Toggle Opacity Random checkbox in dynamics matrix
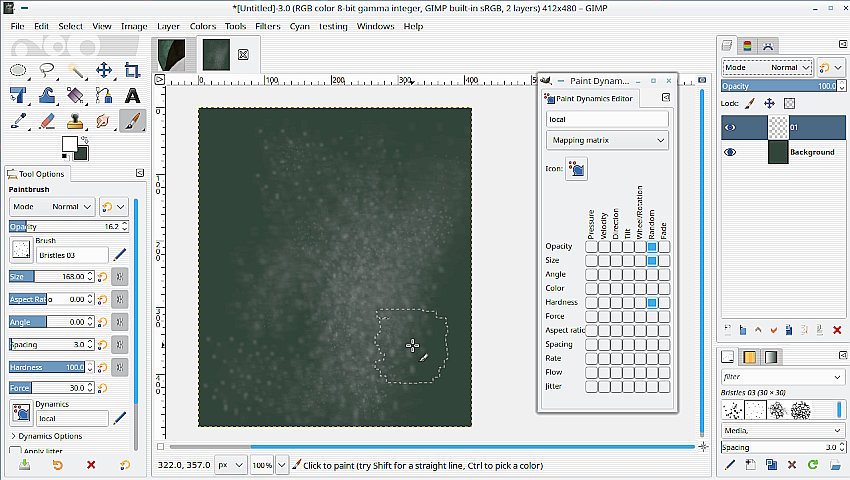This screenshot has width=850, height=480. (651, 247)
